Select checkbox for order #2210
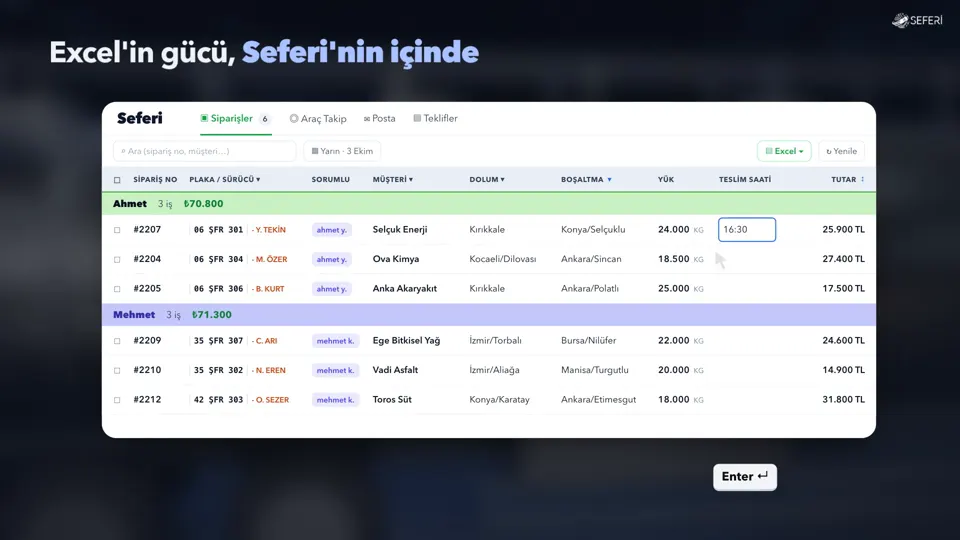The height and width of the screenshot is (540, 960). [x=117, y=370]
